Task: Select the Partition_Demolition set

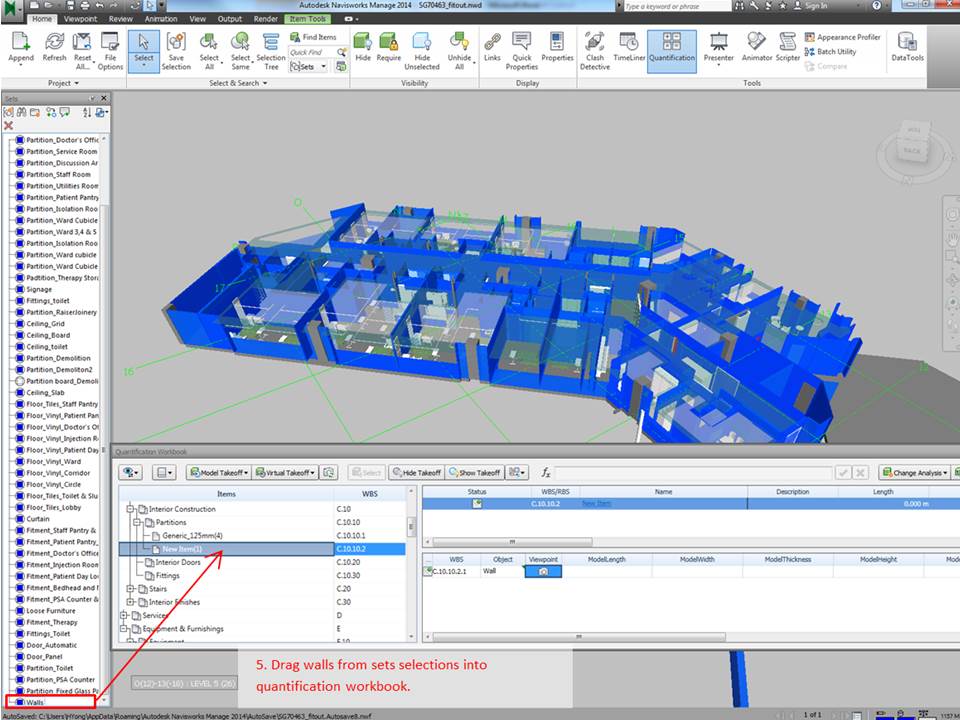Action: point(58,358)
